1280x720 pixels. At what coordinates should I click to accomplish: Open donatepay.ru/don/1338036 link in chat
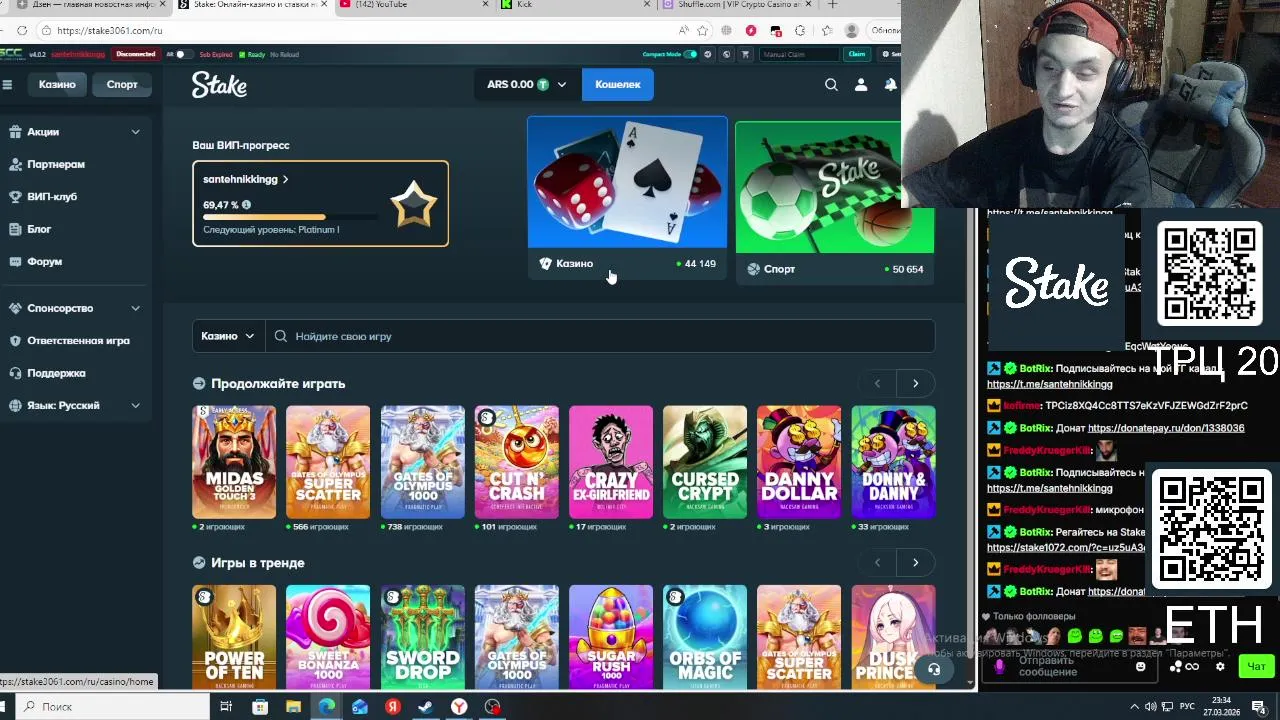1166,428
